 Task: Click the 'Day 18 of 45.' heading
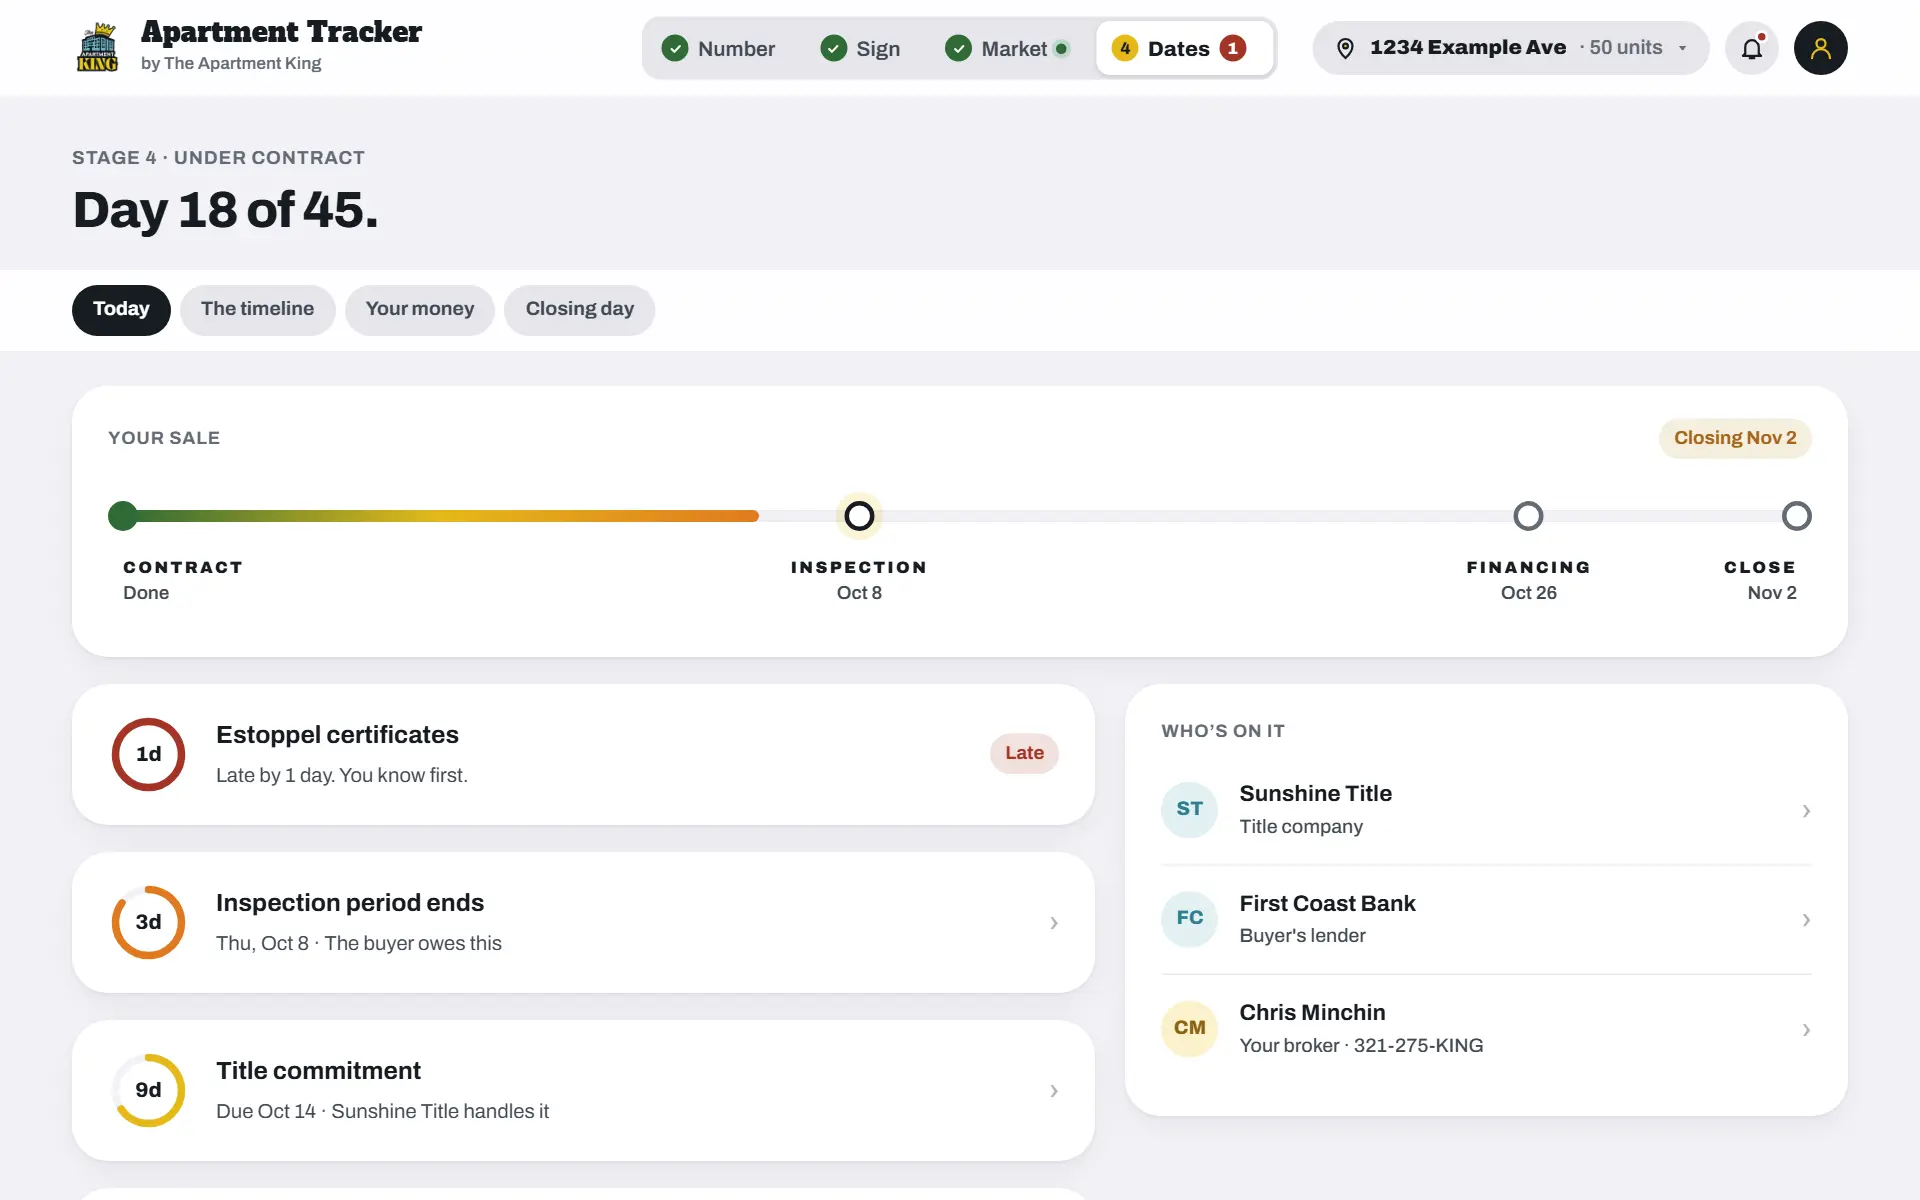tap(226, 211)
